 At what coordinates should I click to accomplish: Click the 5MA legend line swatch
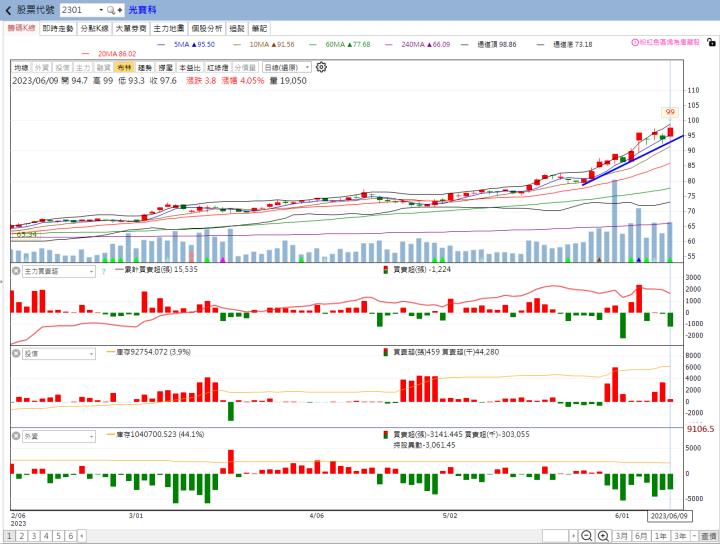pyautogui.click(x=161, y=45)
